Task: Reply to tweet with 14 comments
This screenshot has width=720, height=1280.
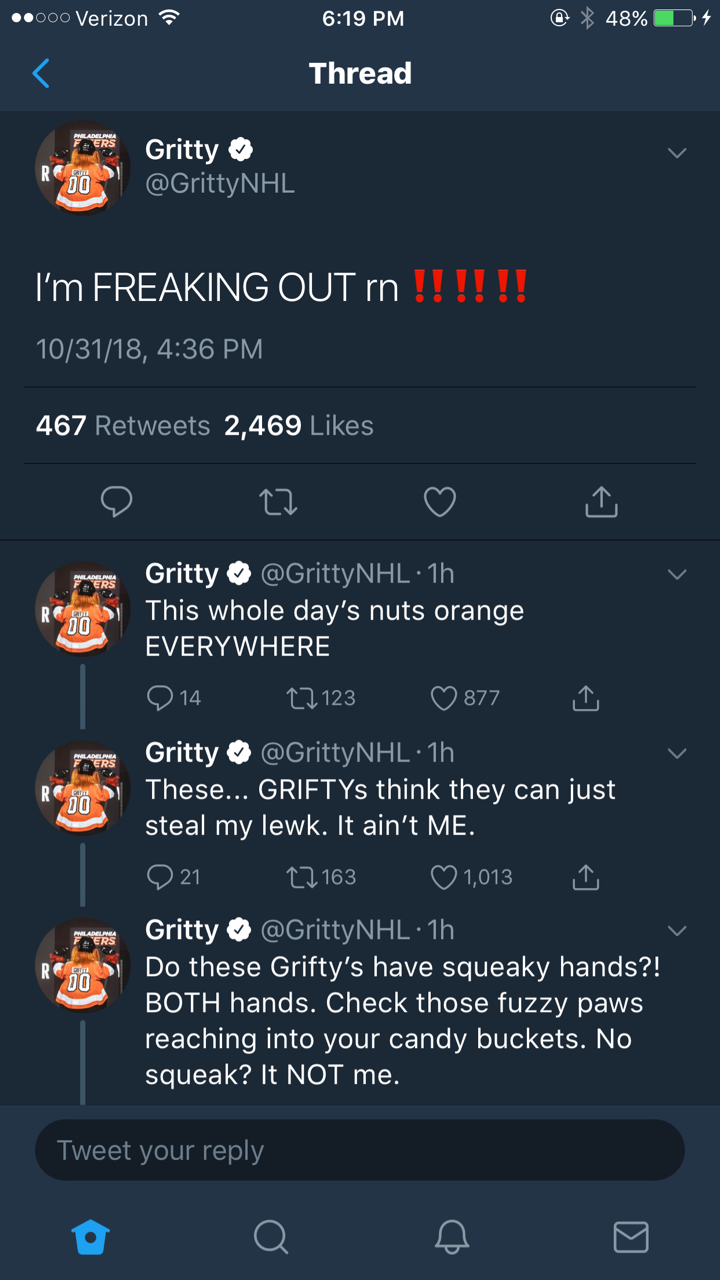Action: pos(161,698)
